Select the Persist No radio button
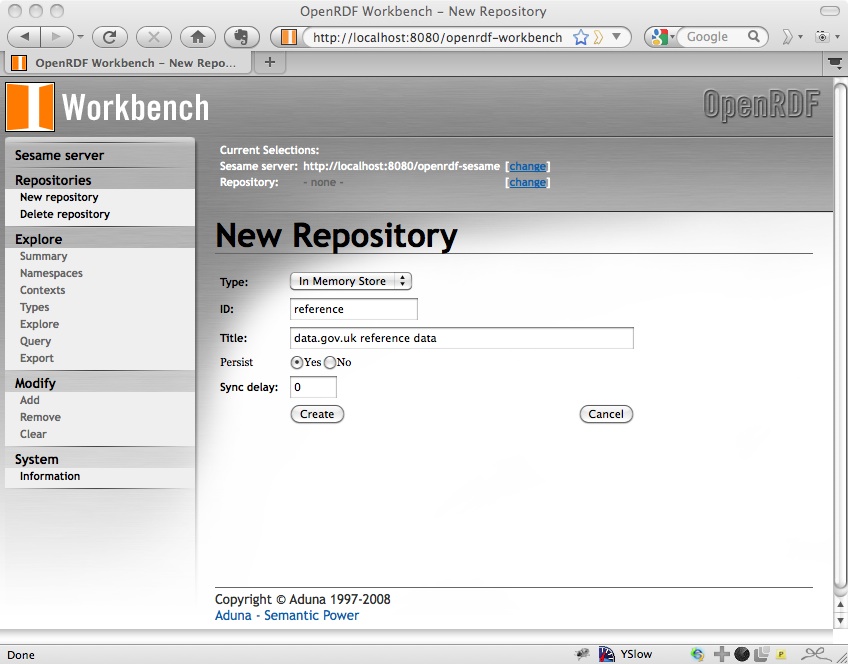The width and height of the screenshot is (848, 664). 330,362
